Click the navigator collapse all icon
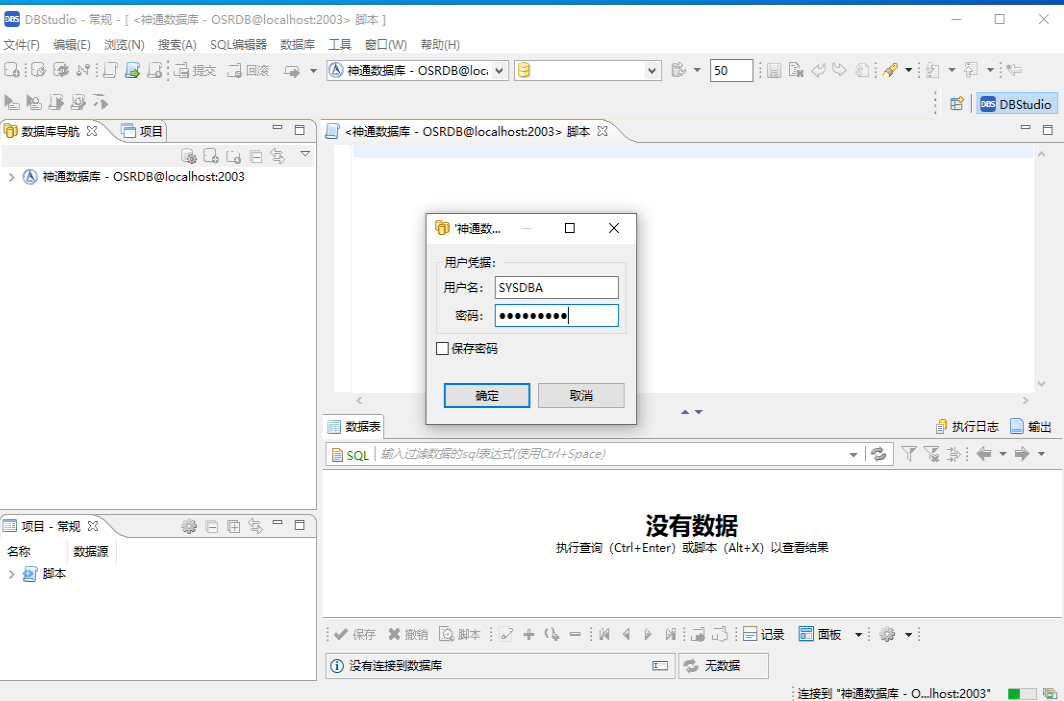The width and height of the screenshot is (1064, 701). pyautogui.click(x=256, y=156)
